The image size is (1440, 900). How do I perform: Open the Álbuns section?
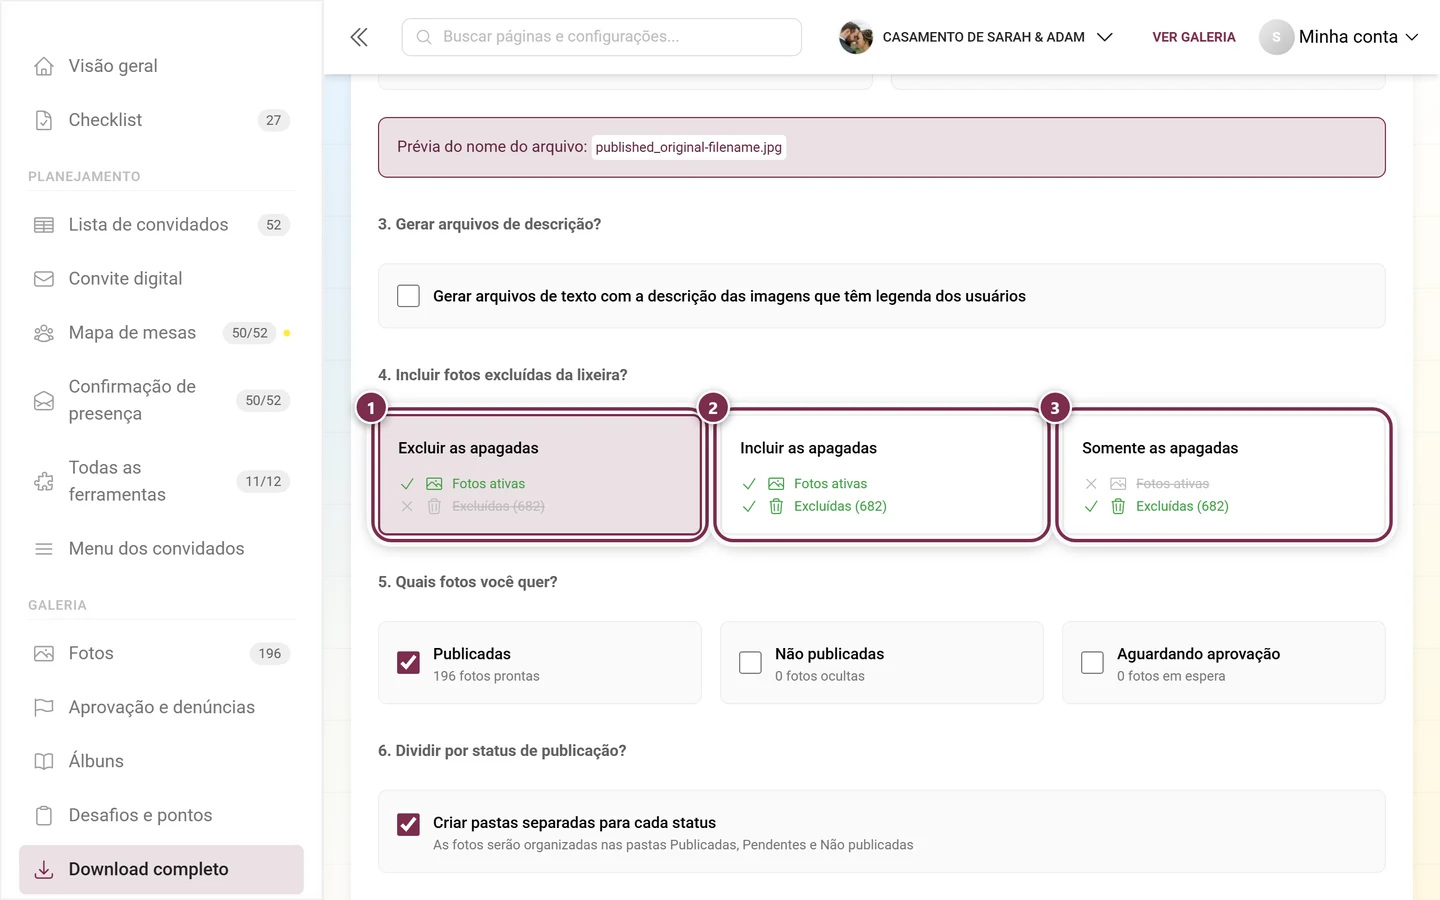(161, 762)
